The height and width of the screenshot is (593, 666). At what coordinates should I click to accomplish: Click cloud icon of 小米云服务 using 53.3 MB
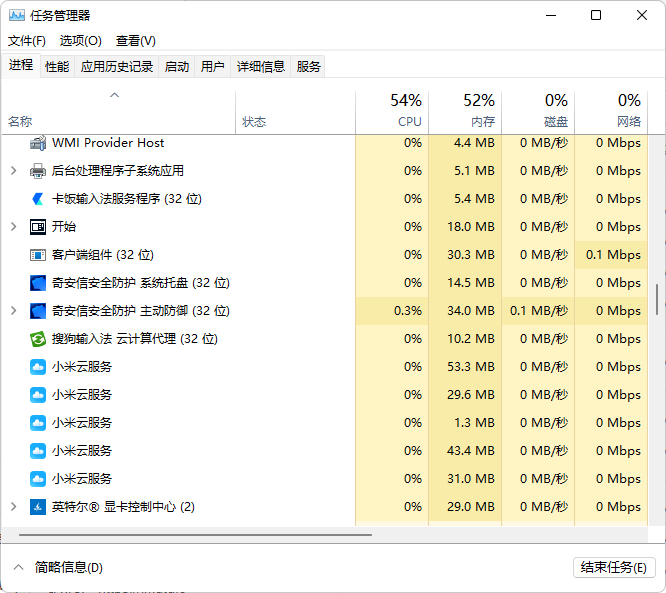38,367
